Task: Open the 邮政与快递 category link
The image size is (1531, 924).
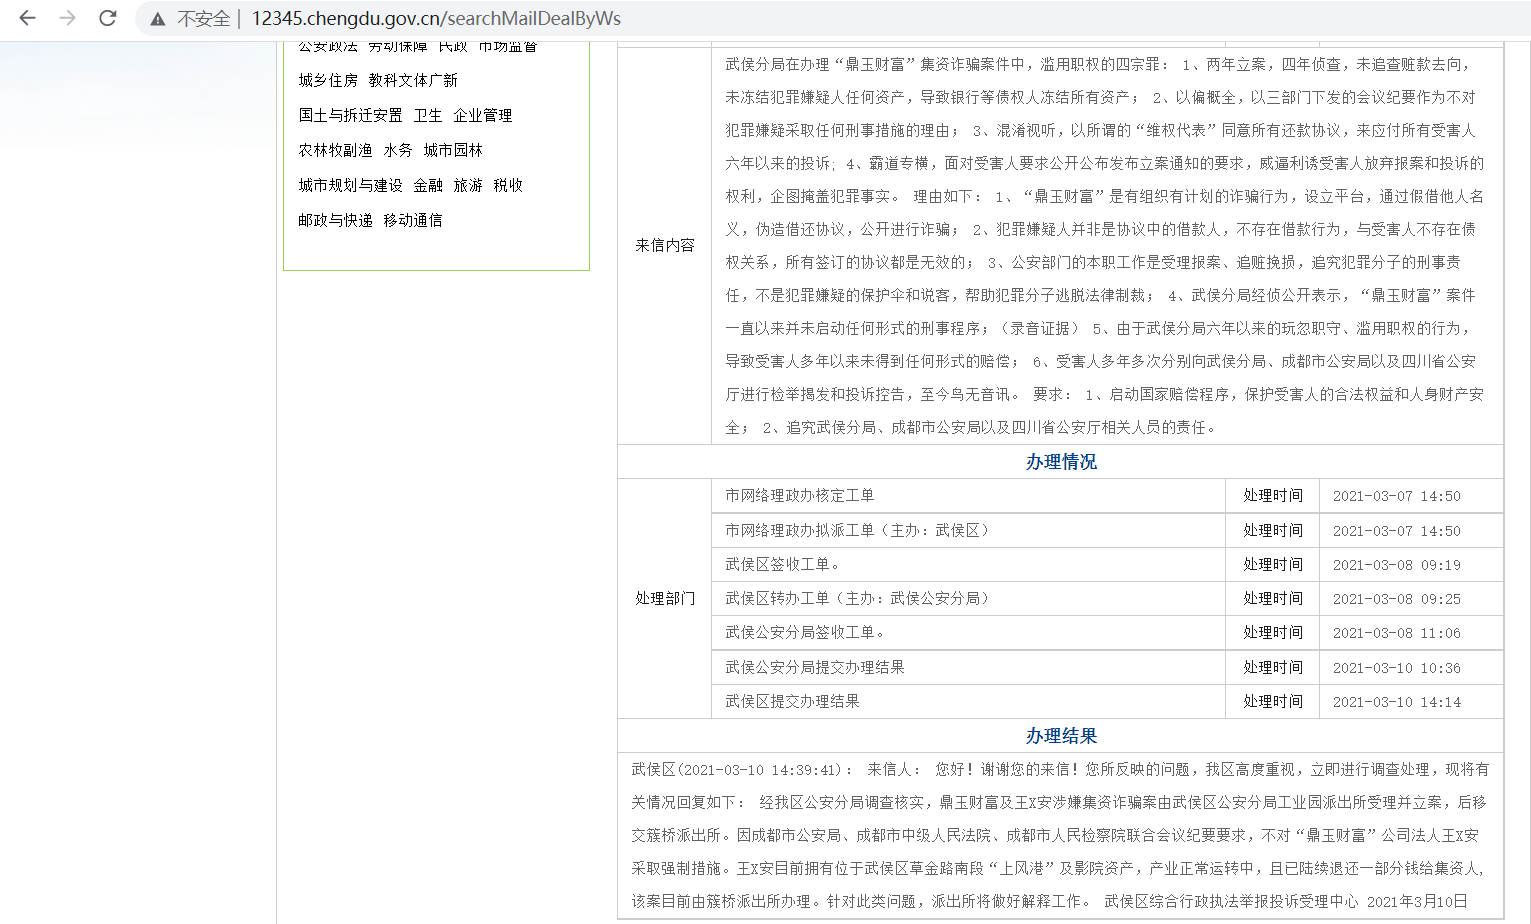Action: 335,220
